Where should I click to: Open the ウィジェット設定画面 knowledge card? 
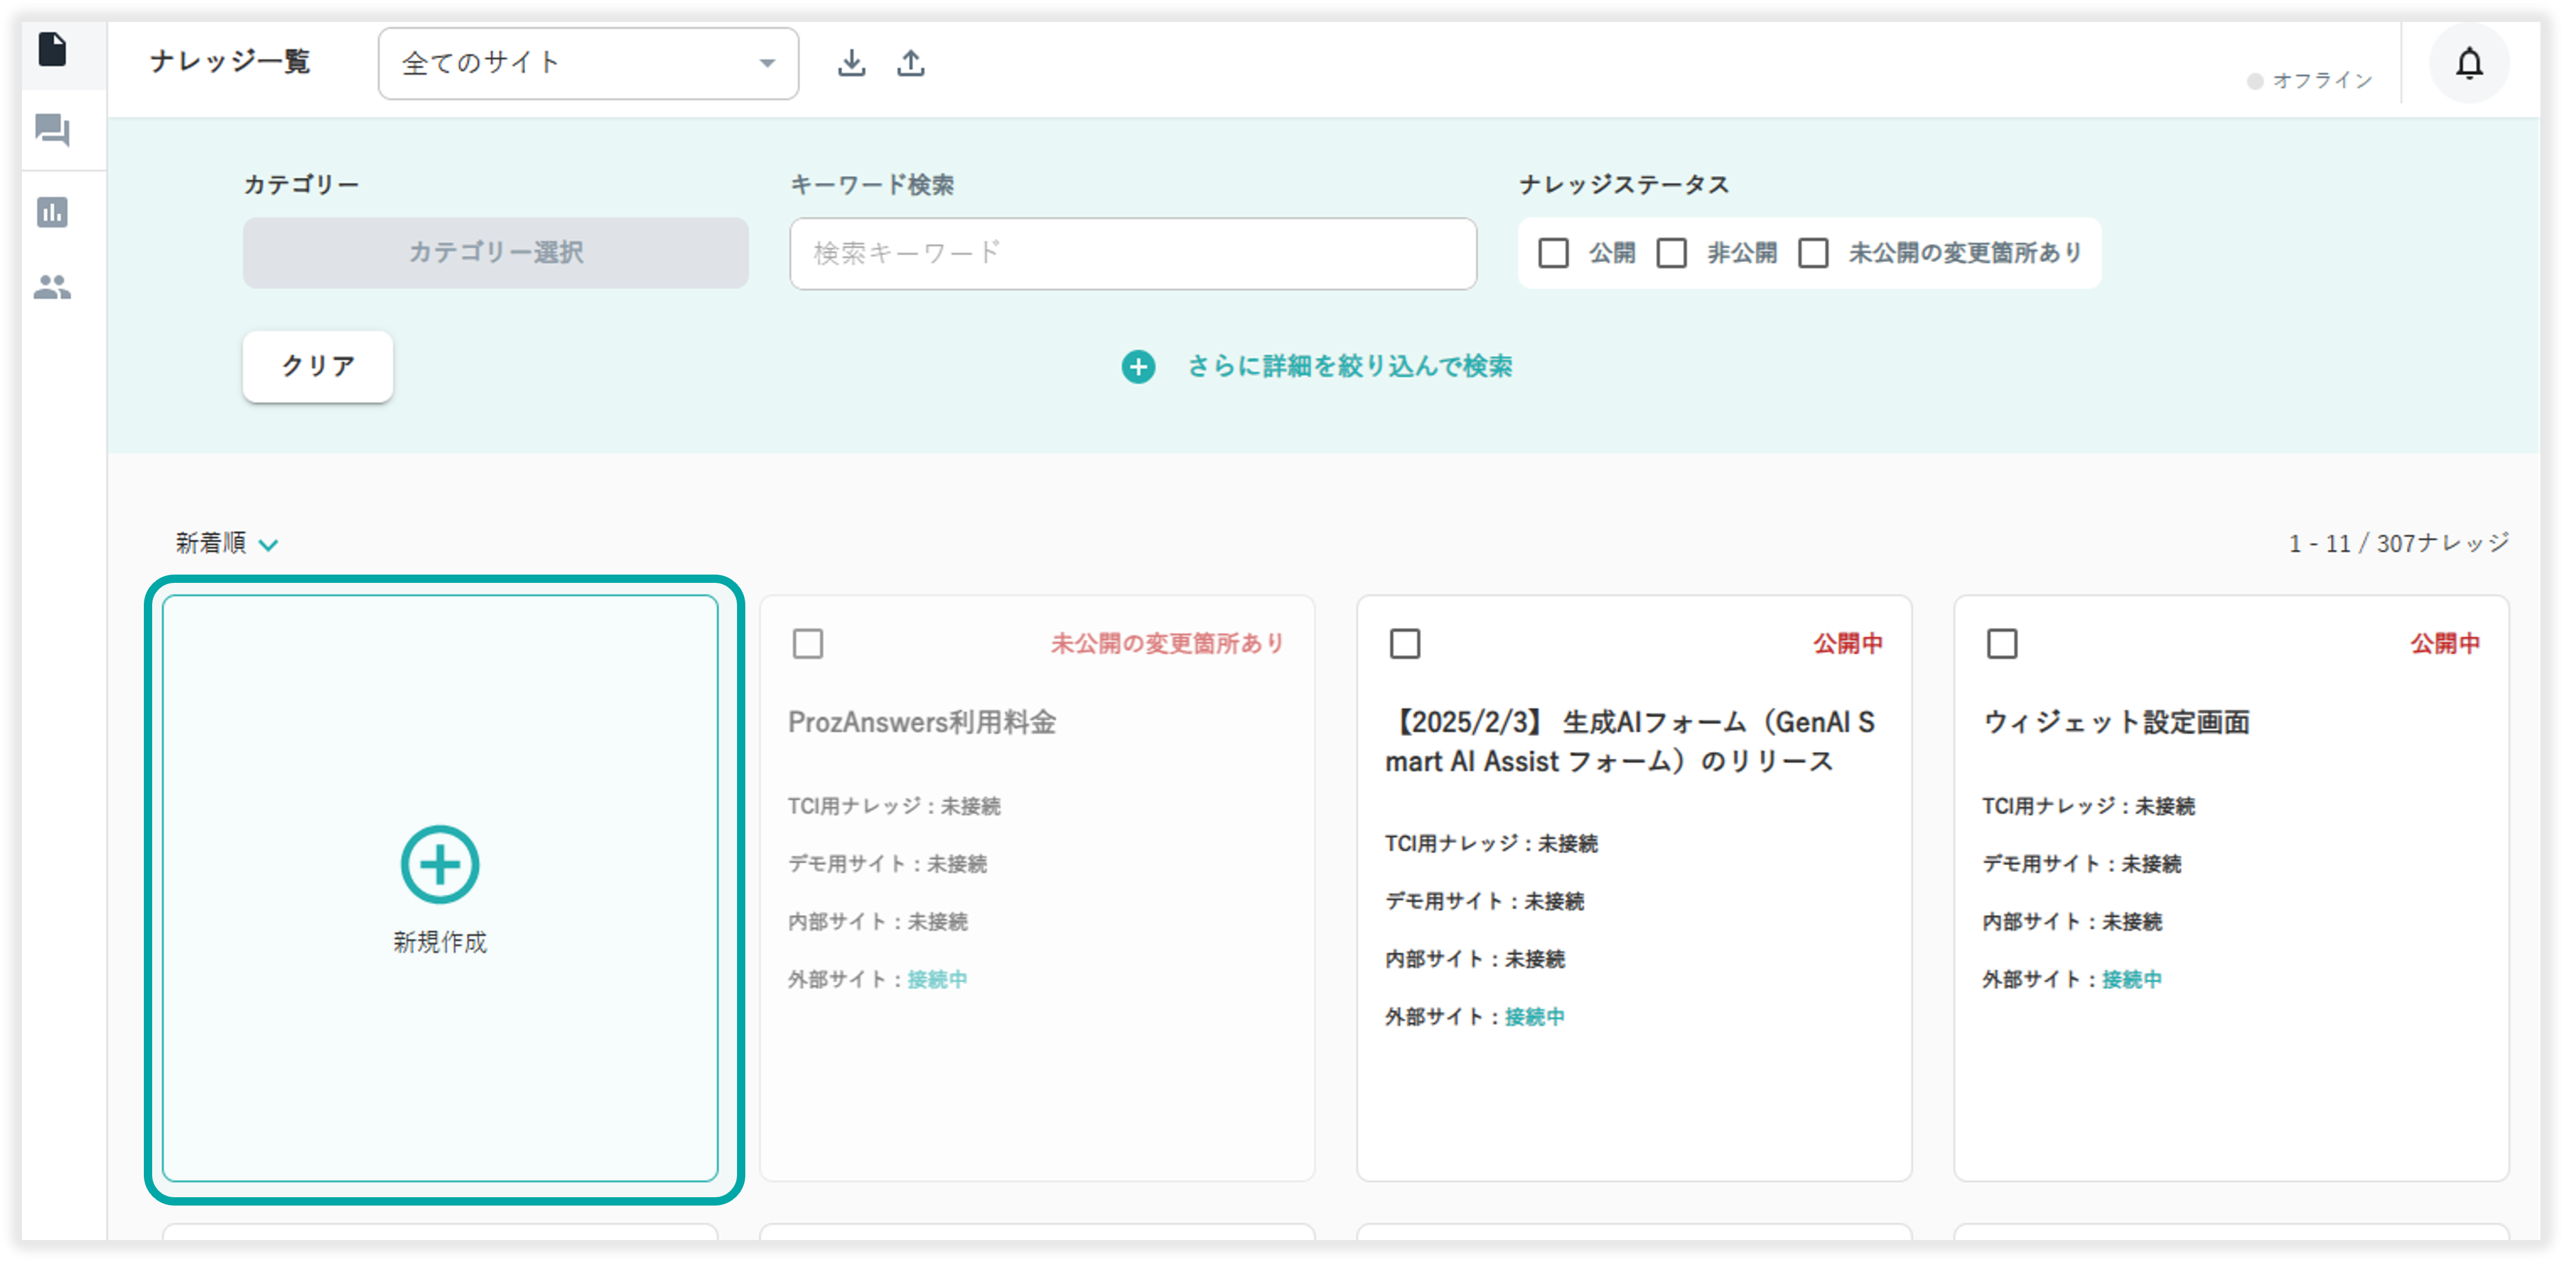pyautogui.click(x=2116, y=722)
